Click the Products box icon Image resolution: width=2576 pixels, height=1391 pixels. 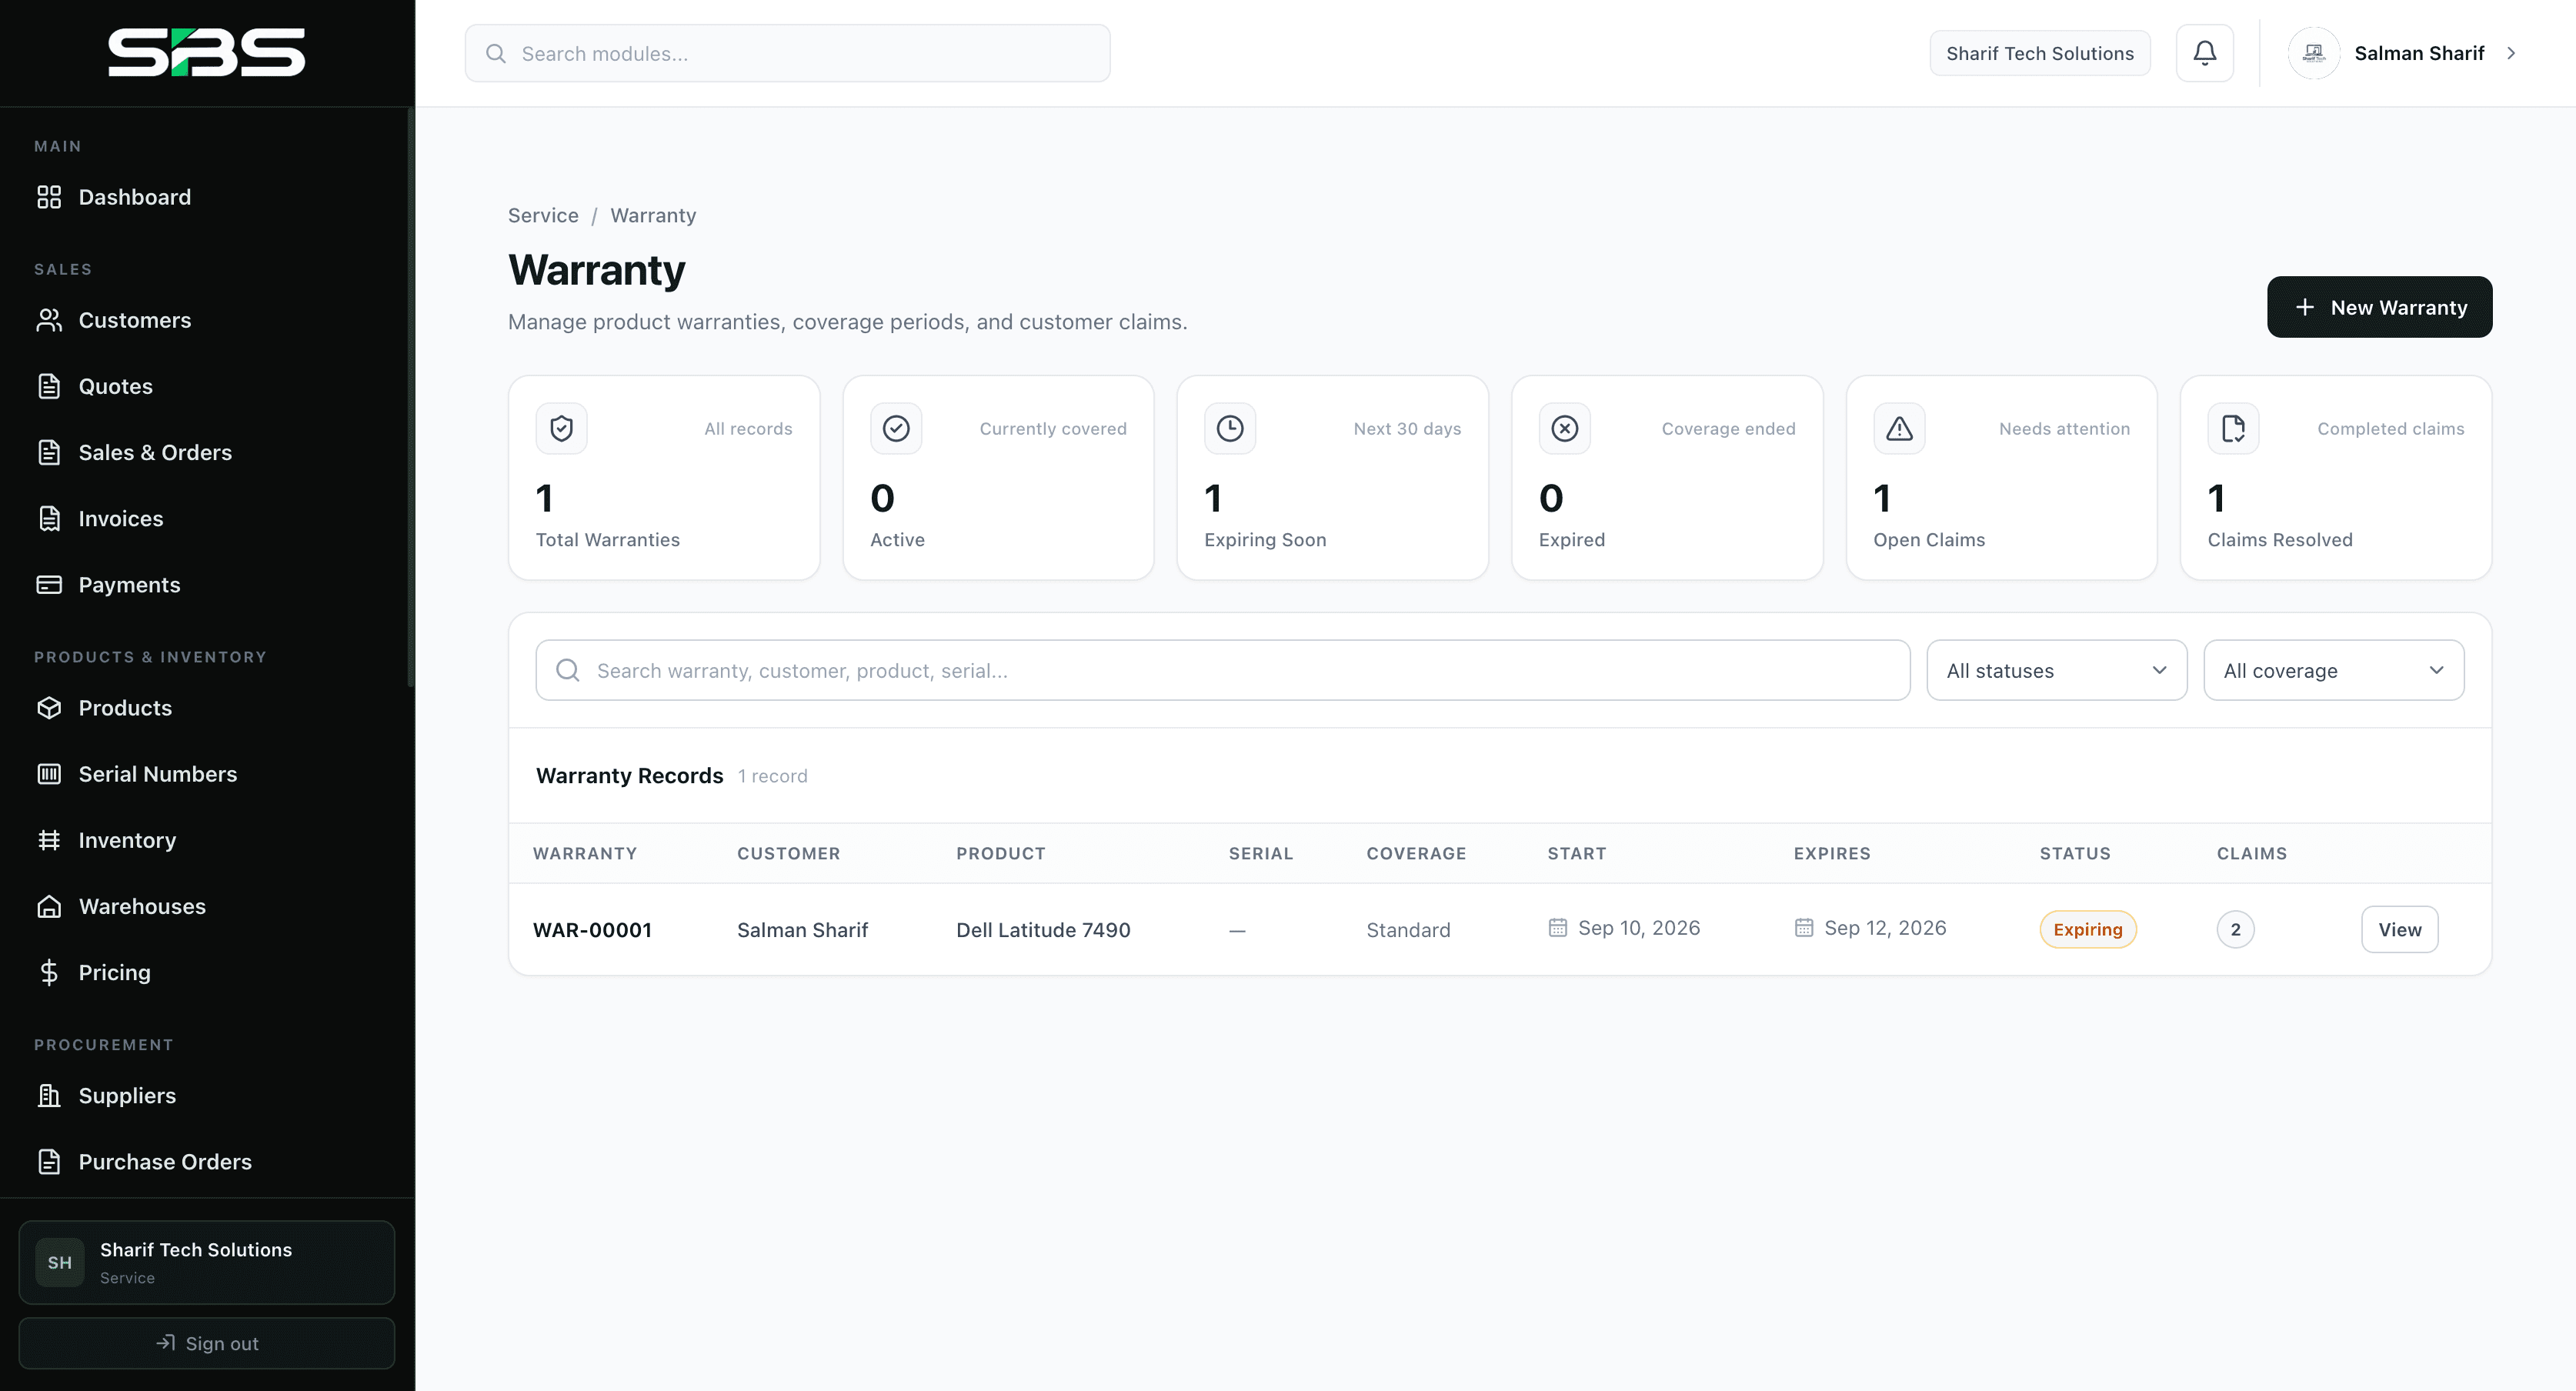[x=49, y=708]
